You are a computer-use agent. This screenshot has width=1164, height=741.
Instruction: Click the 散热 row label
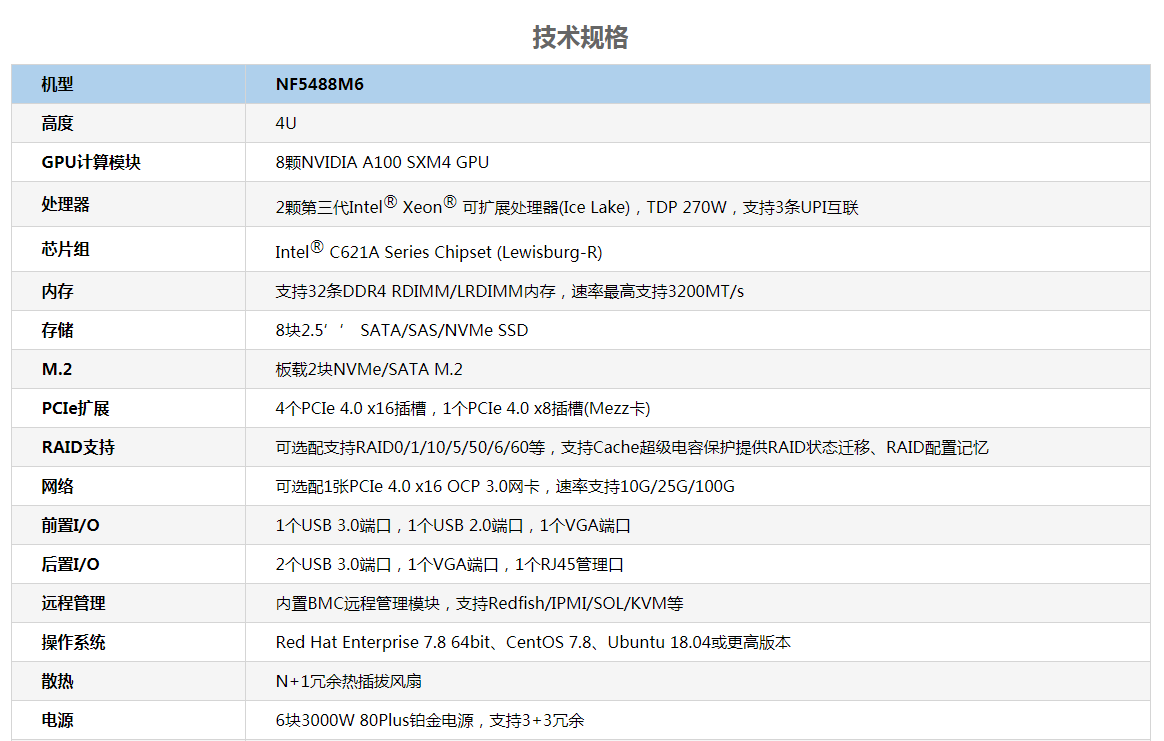pyautogui.click(x=57, y=682)
